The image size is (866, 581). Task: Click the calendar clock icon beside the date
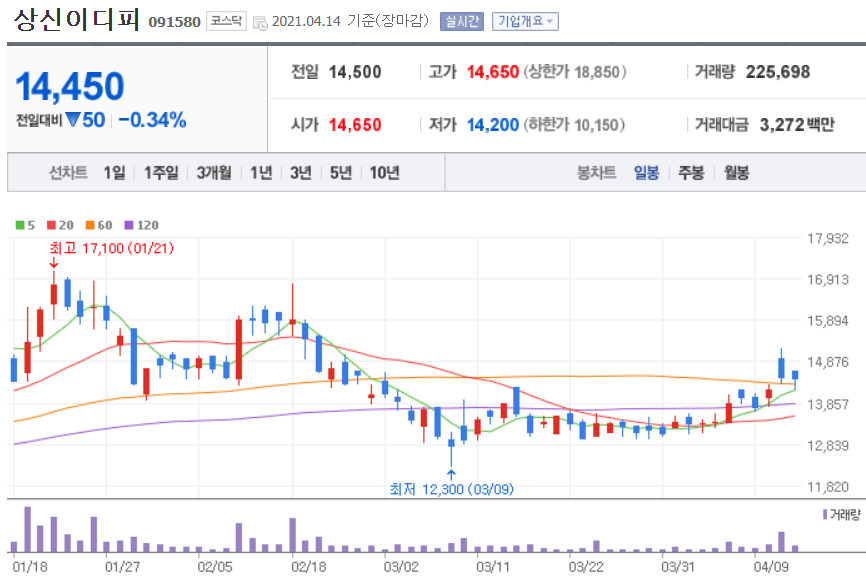(260, 23)
